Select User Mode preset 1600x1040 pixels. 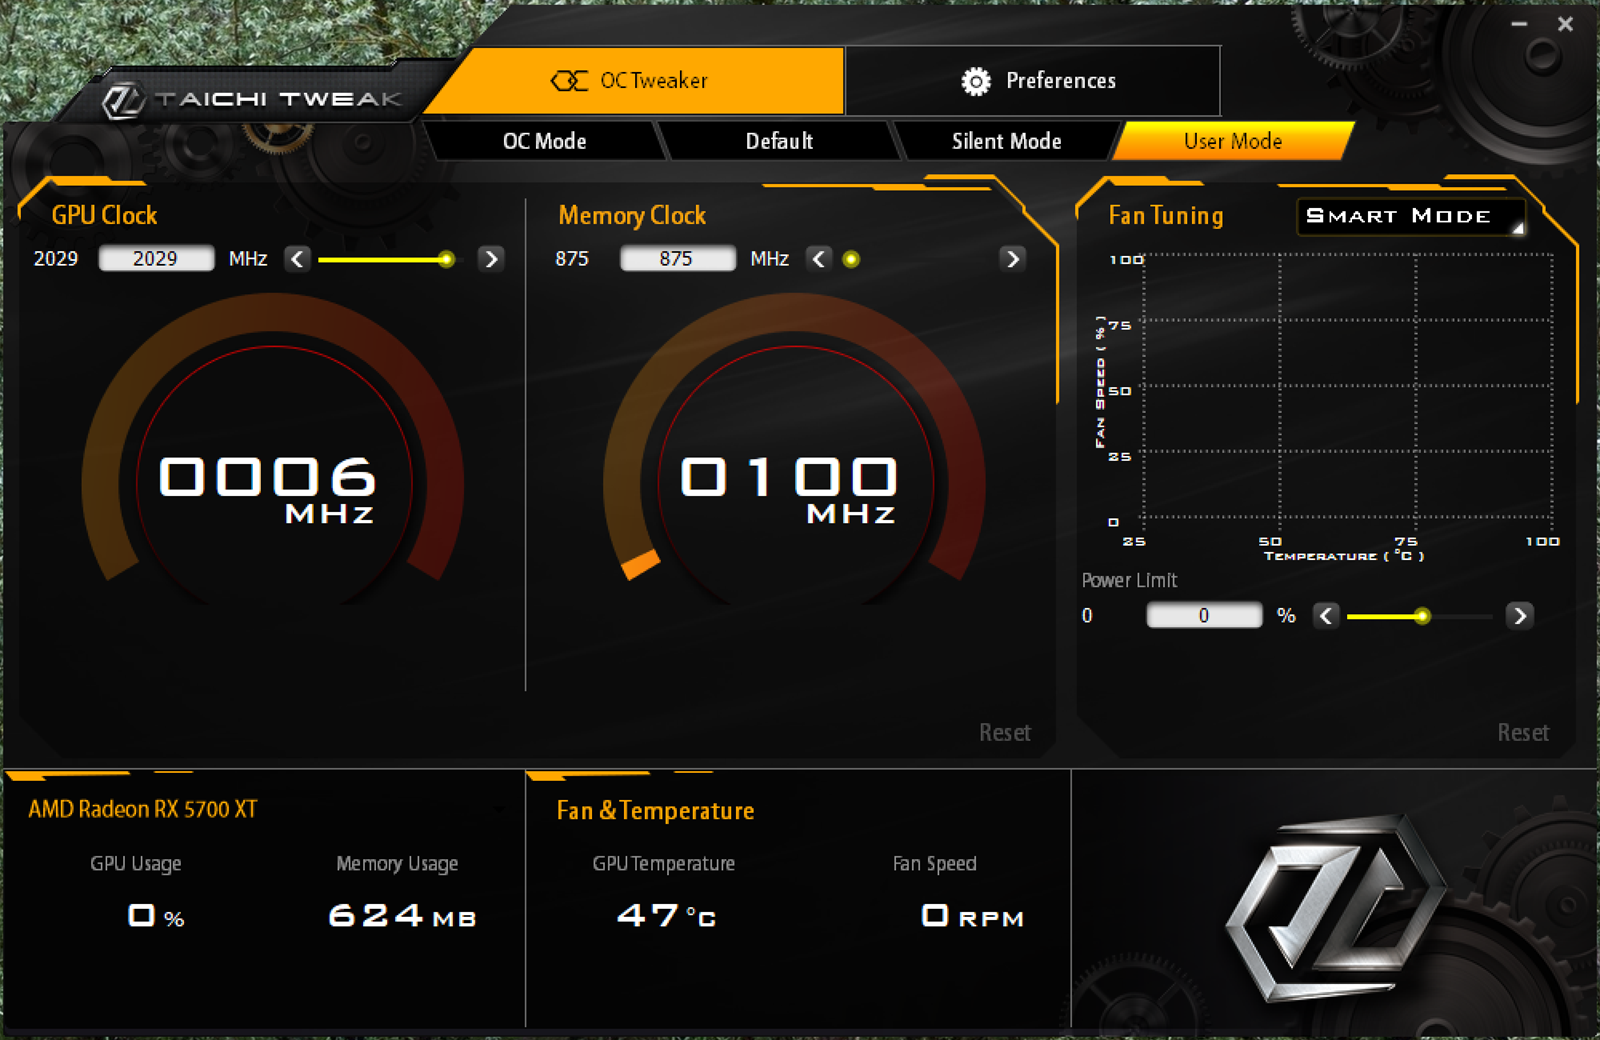click(1233, 141)
